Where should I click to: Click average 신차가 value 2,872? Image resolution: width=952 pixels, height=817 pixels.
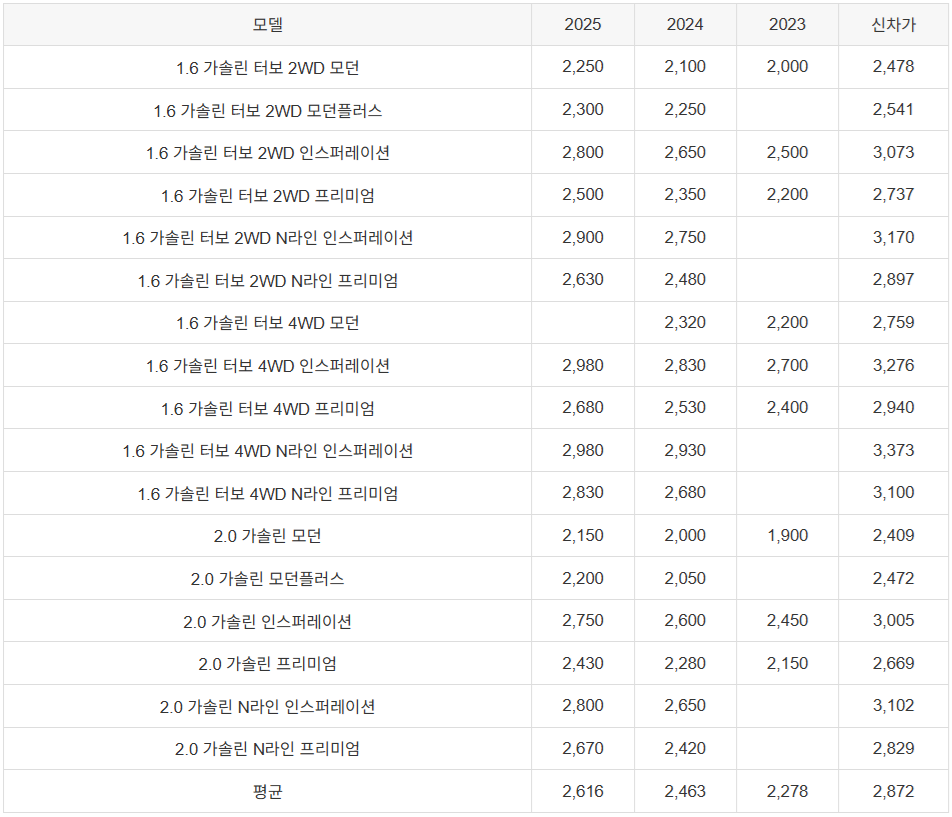[x=893, y=791]
